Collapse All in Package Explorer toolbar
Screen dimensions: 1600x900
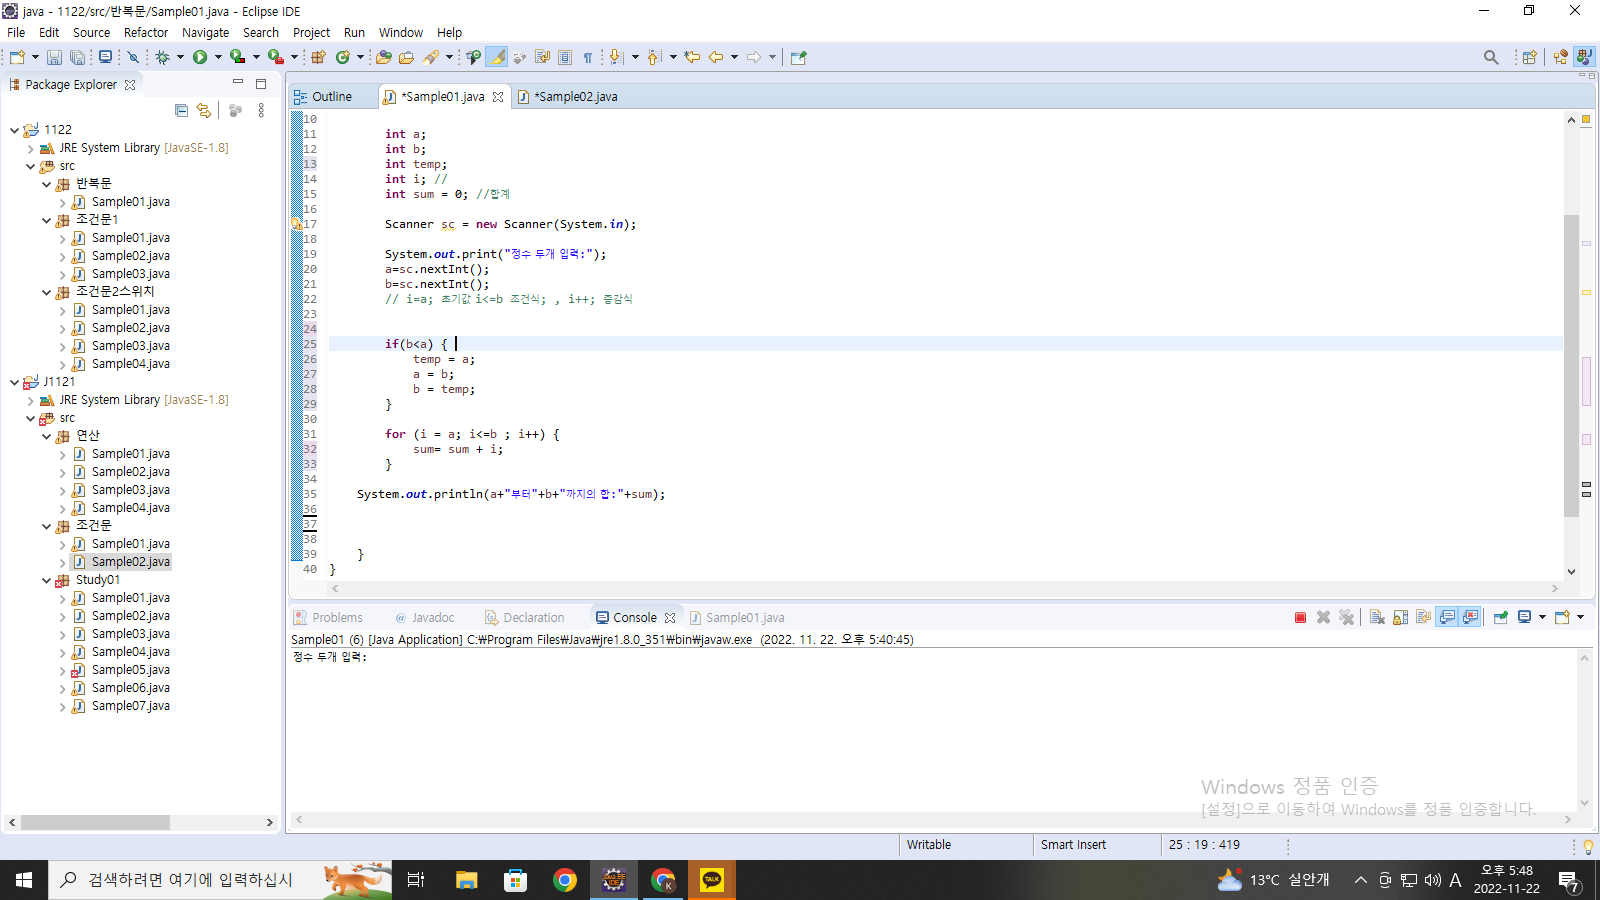click(x=181, y=110)
